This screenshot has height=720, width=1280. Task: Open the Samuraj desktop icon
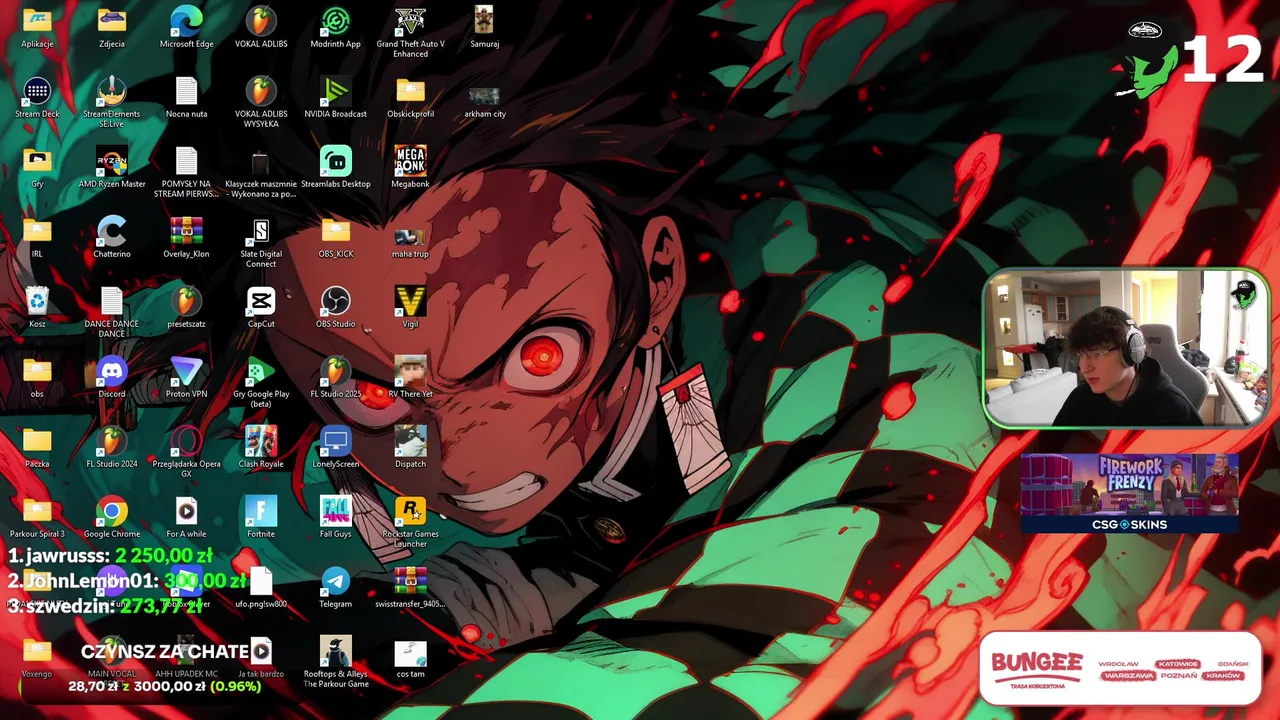pos(484,28)
